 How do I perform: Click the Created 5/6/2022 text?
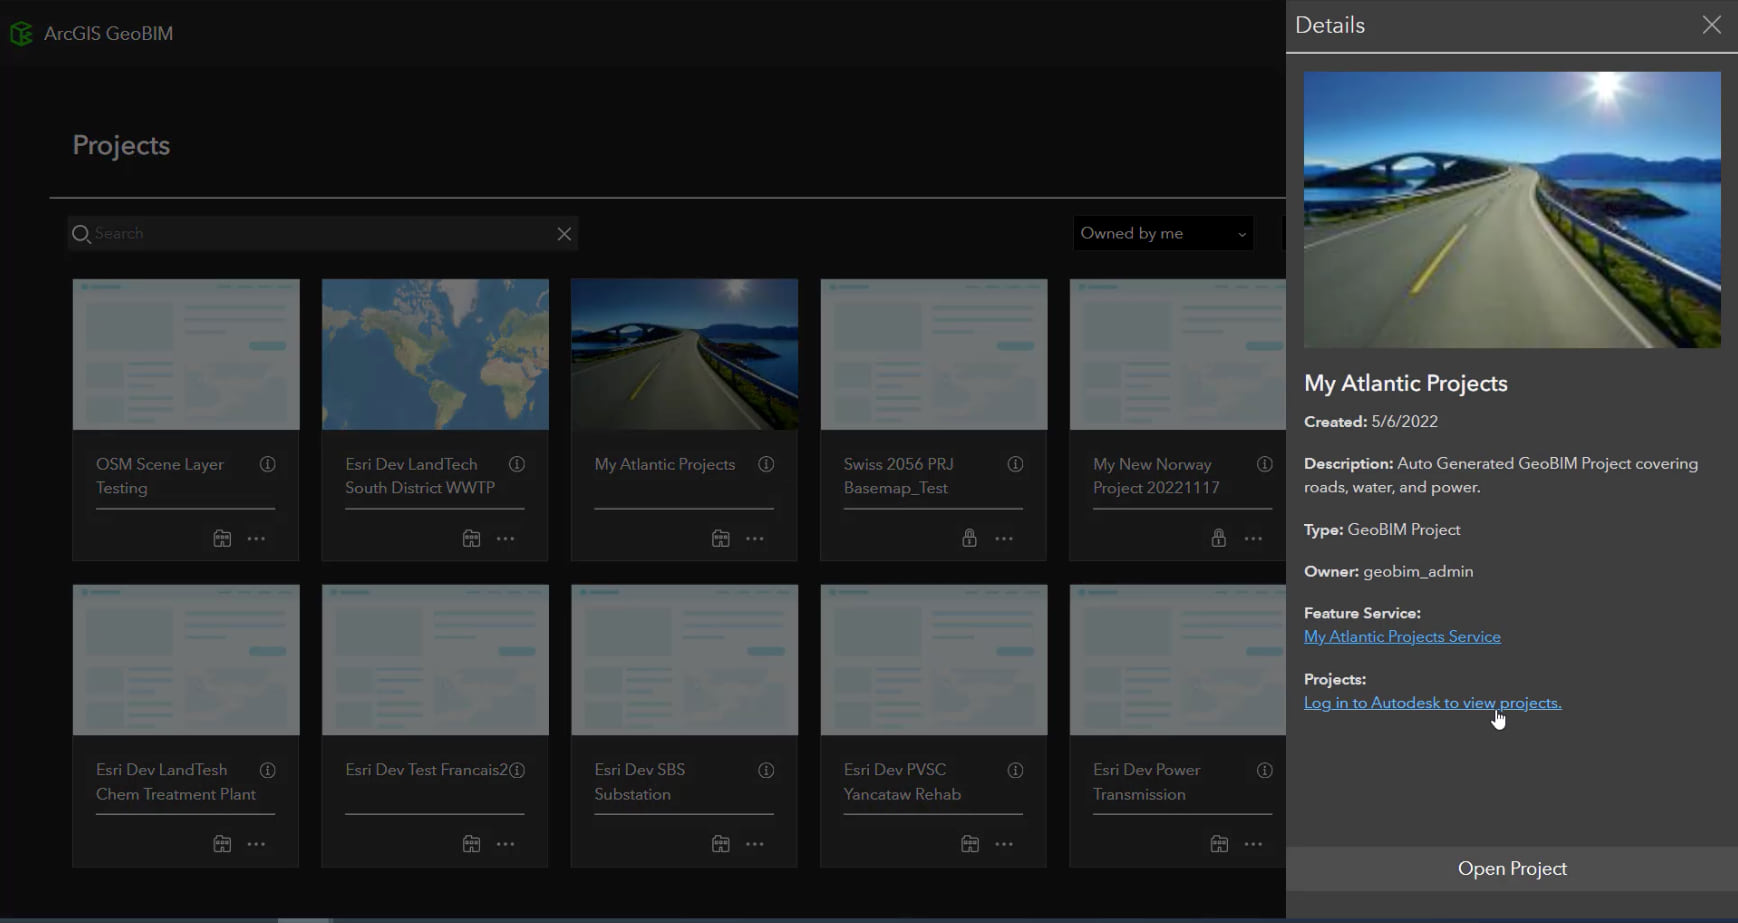[1371, 422]
